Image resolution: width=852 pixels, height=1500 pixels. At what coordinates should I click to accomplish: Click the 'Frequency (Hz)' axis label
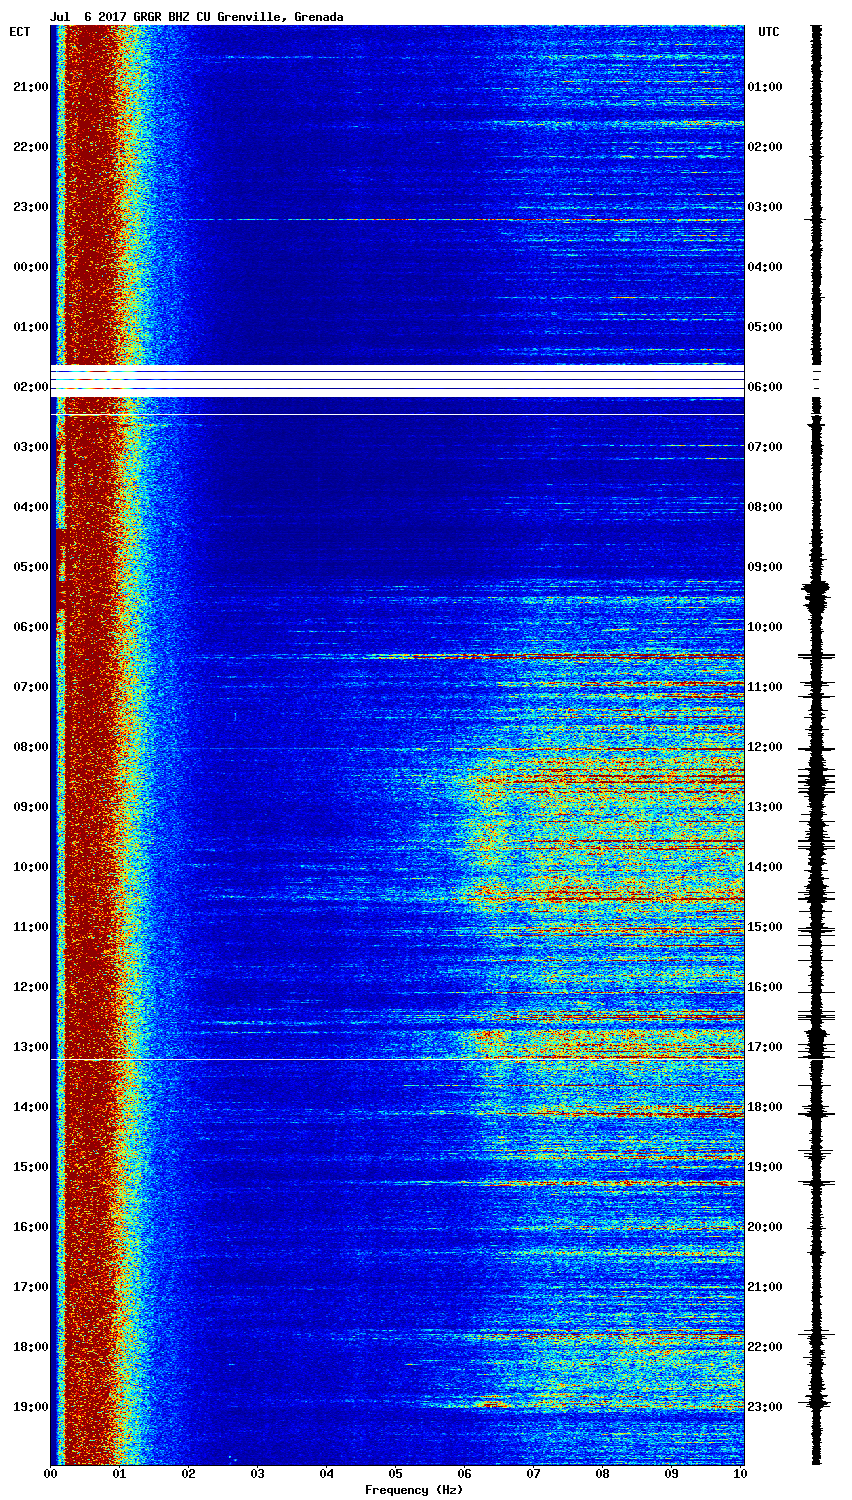pyautogui.click(x=413, y=1490)
